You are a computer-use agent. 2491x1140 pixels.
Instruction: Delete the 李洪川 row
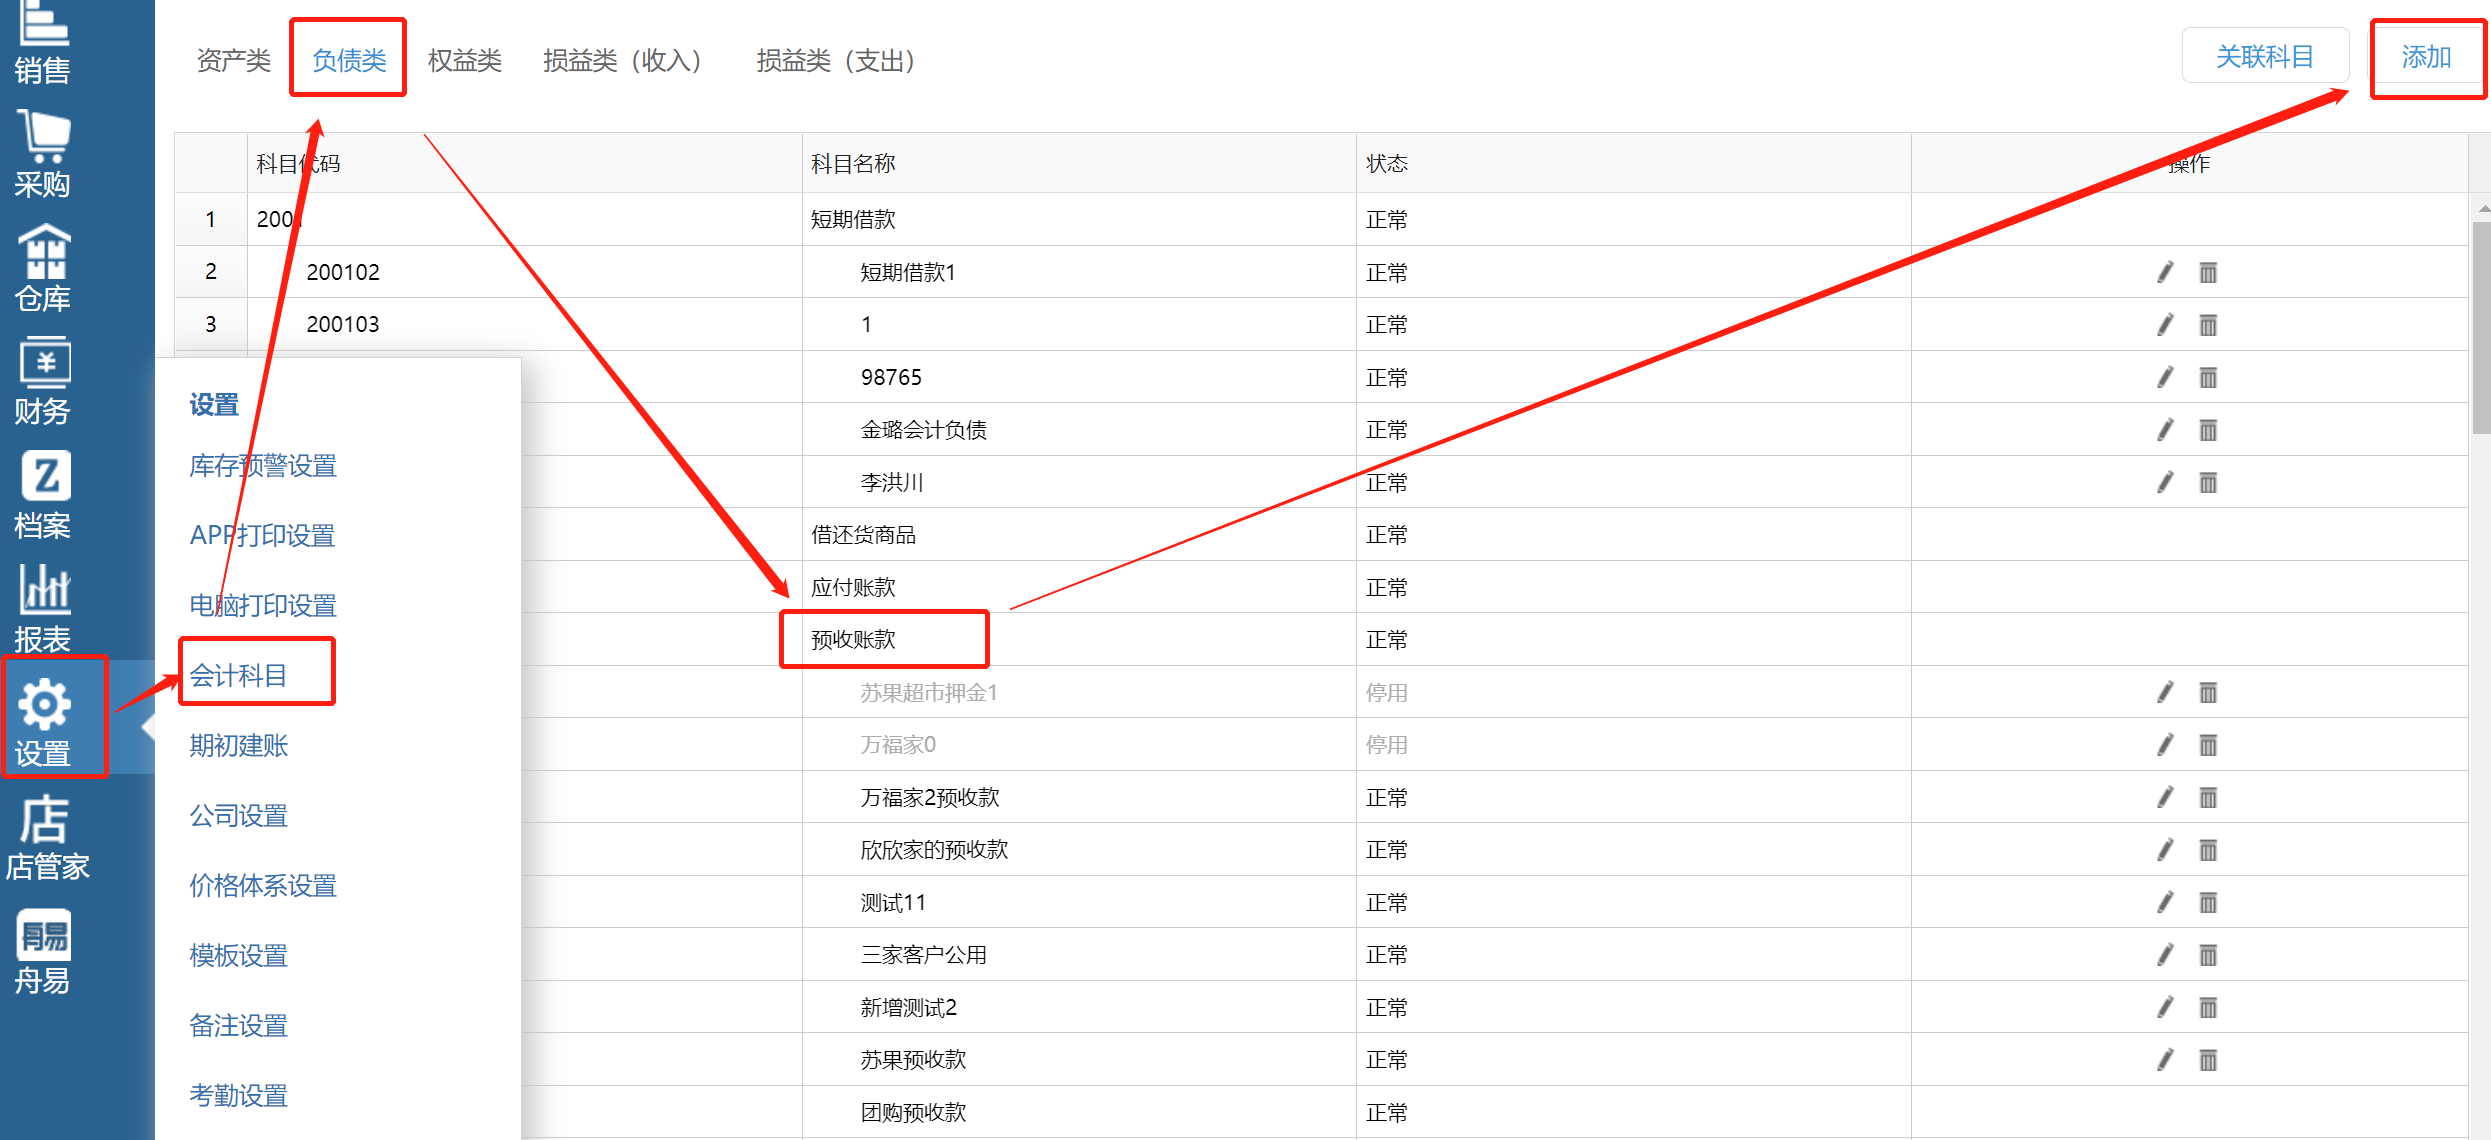[2208, 483]
